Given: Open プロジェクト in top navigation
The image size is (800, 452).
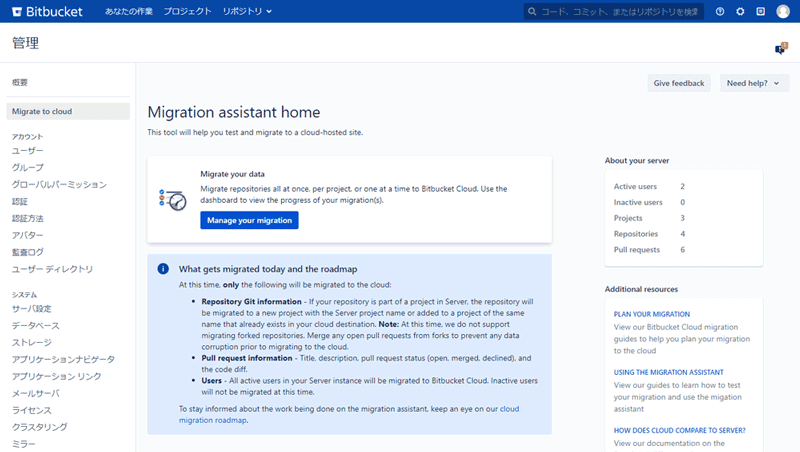Looking at the screenshot, I should pos(187,11).
